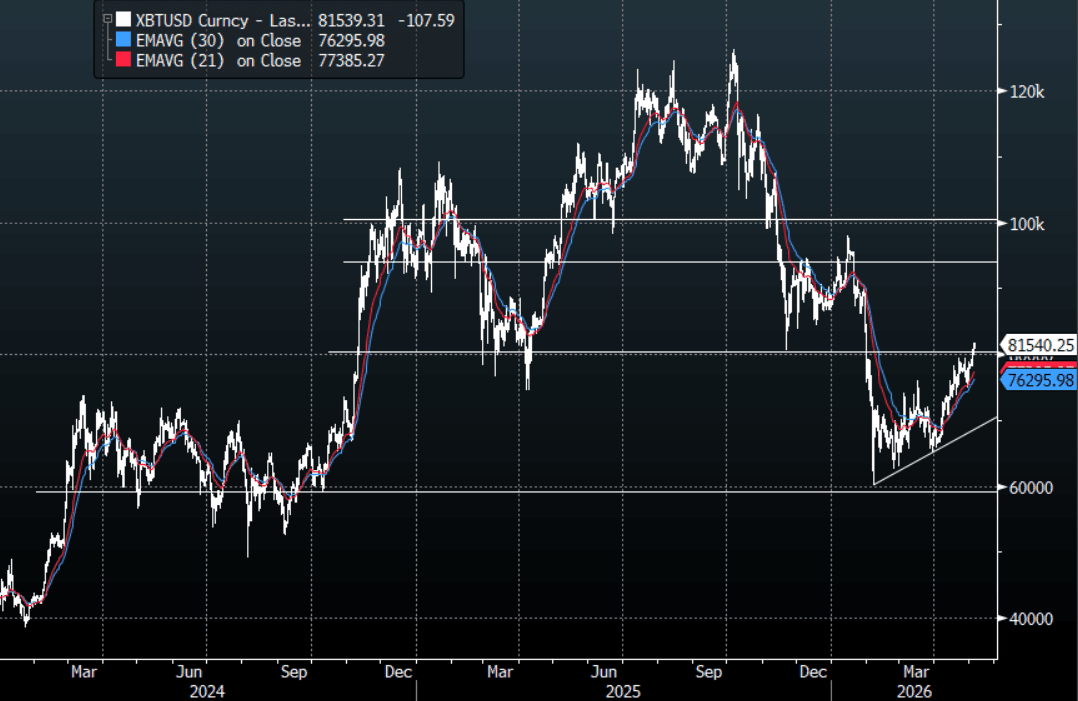Click the 81540.25 price flag on axis
This screenshot has height=701, width=1078.
coord(1039,345)
